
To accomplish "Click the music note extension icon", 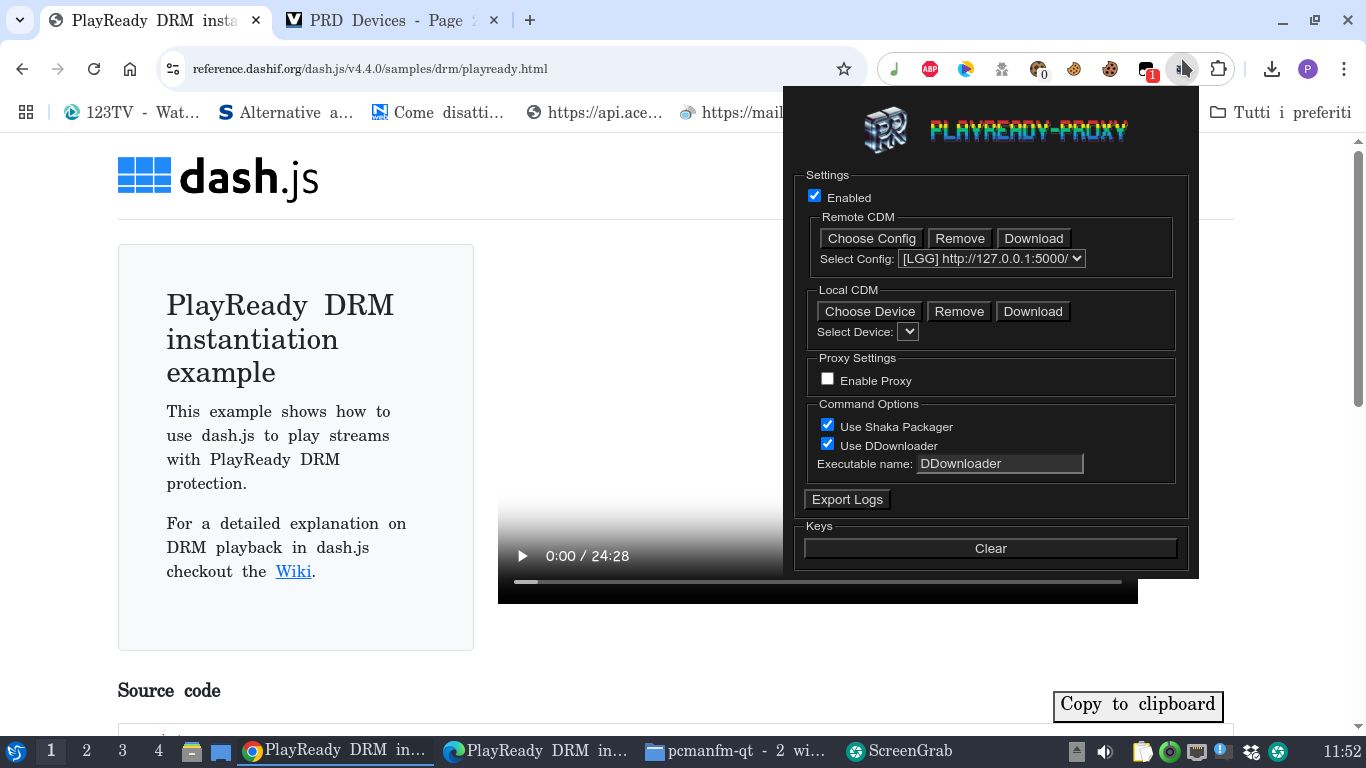I will (894, 69).
